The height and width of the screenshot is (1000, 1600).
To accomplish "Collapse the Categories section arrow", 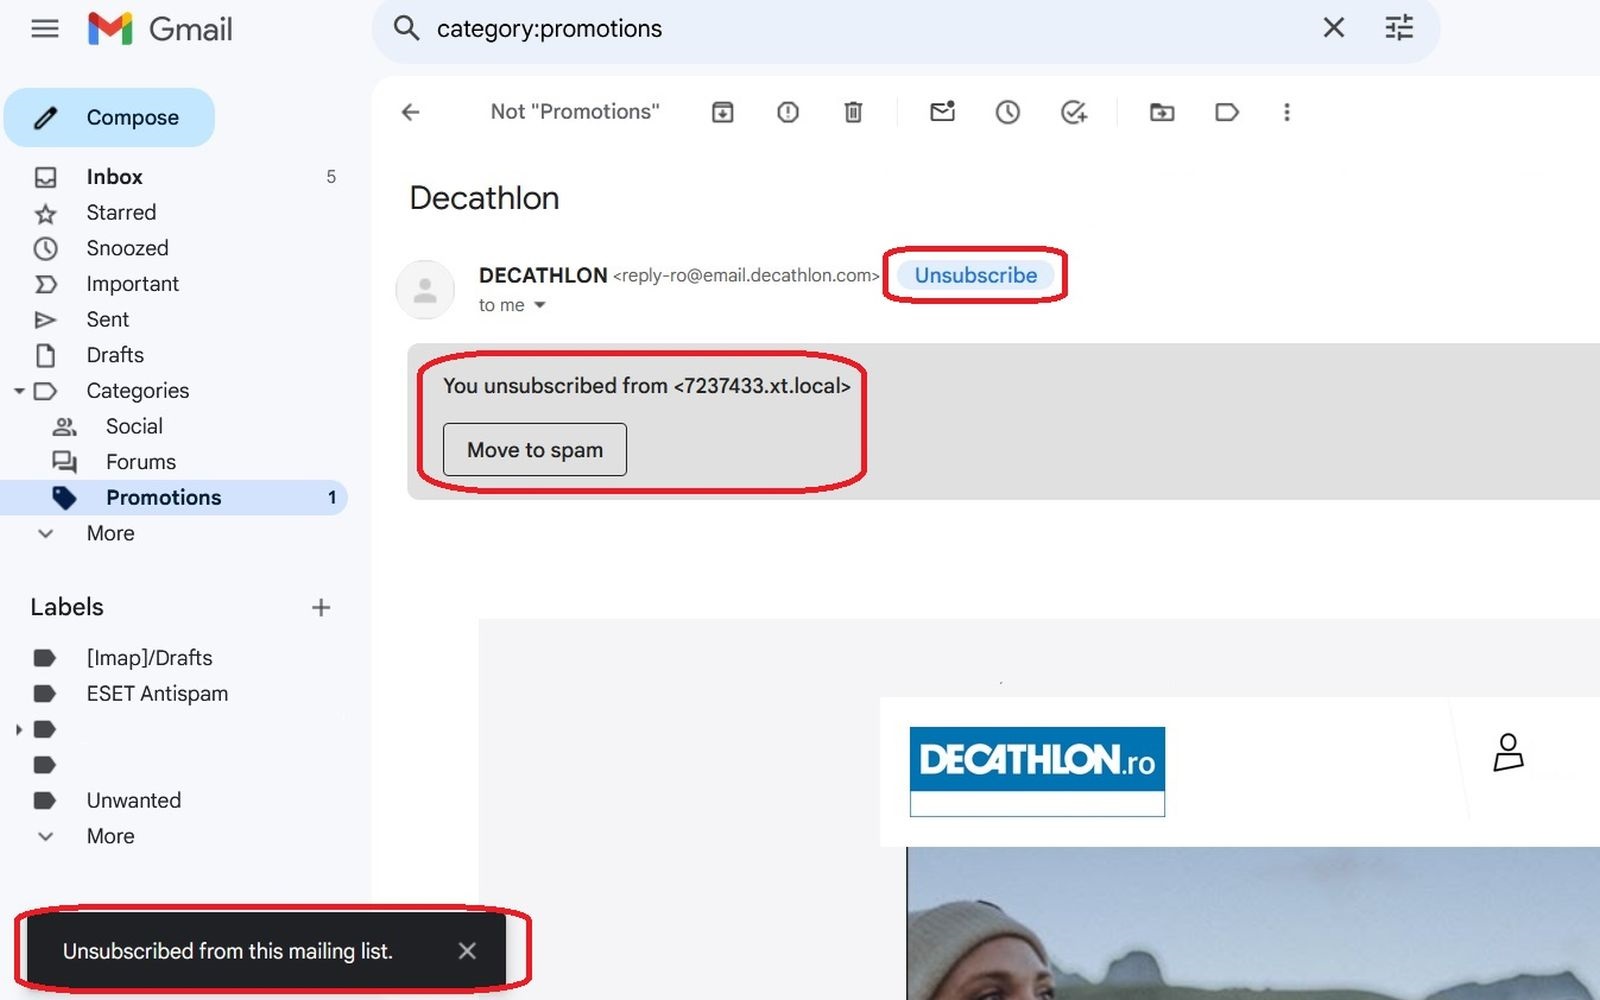I will [x=19, y=391].
